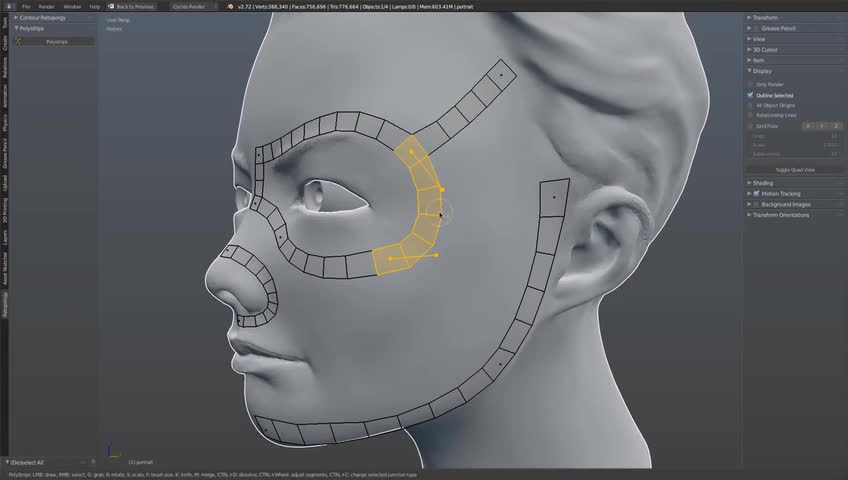Click the 'Mem:603.41M' readout in the header
Screen dimensions: 848x480
(x=436, y=6)
